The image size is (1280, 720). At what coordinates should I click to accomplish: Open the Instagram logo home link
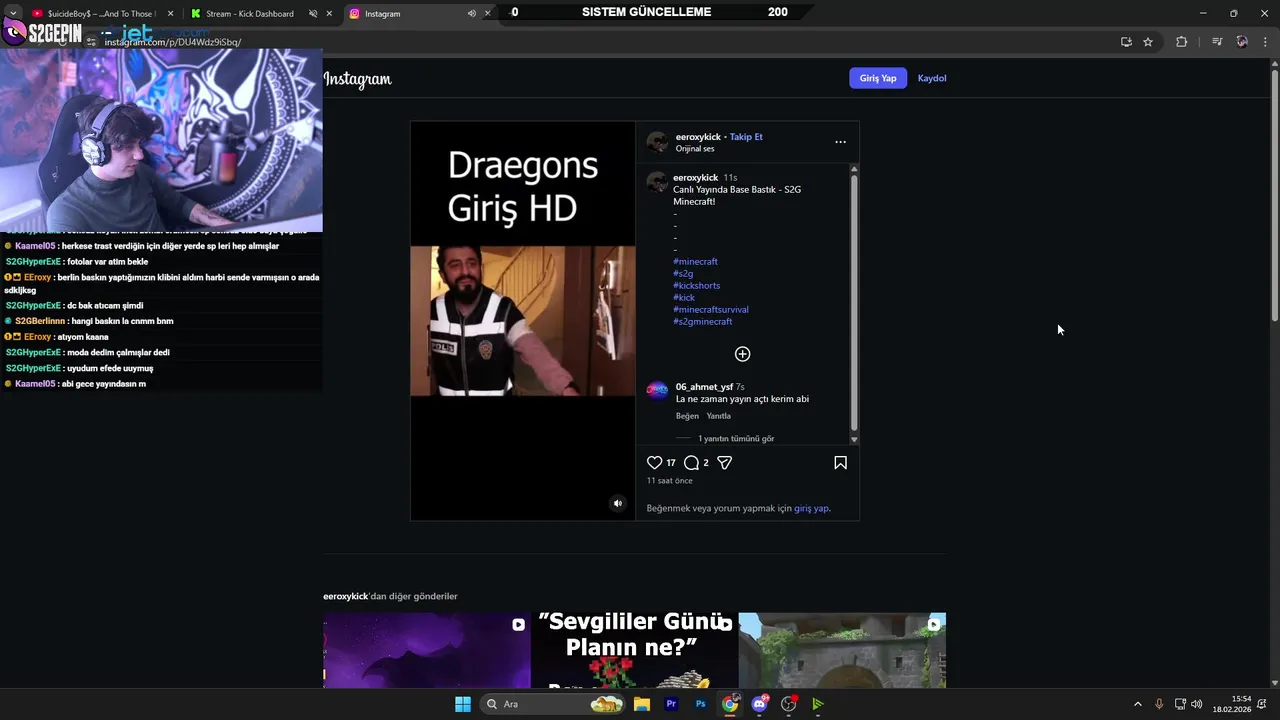point(358,79)
